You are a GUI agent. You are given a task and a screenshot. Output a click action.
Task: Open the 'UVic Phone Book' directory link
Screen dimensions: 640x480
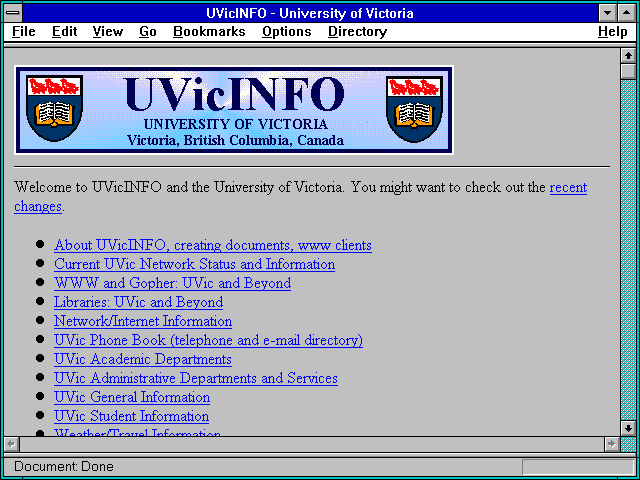point(208,340)
